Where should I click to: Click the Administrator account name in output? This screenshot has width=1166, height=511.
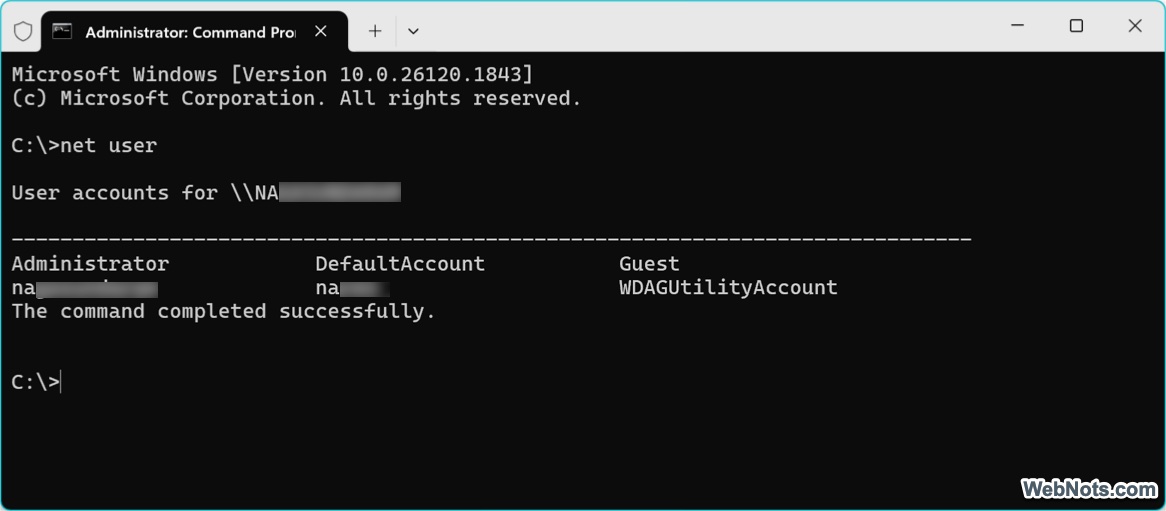[90, 264]
